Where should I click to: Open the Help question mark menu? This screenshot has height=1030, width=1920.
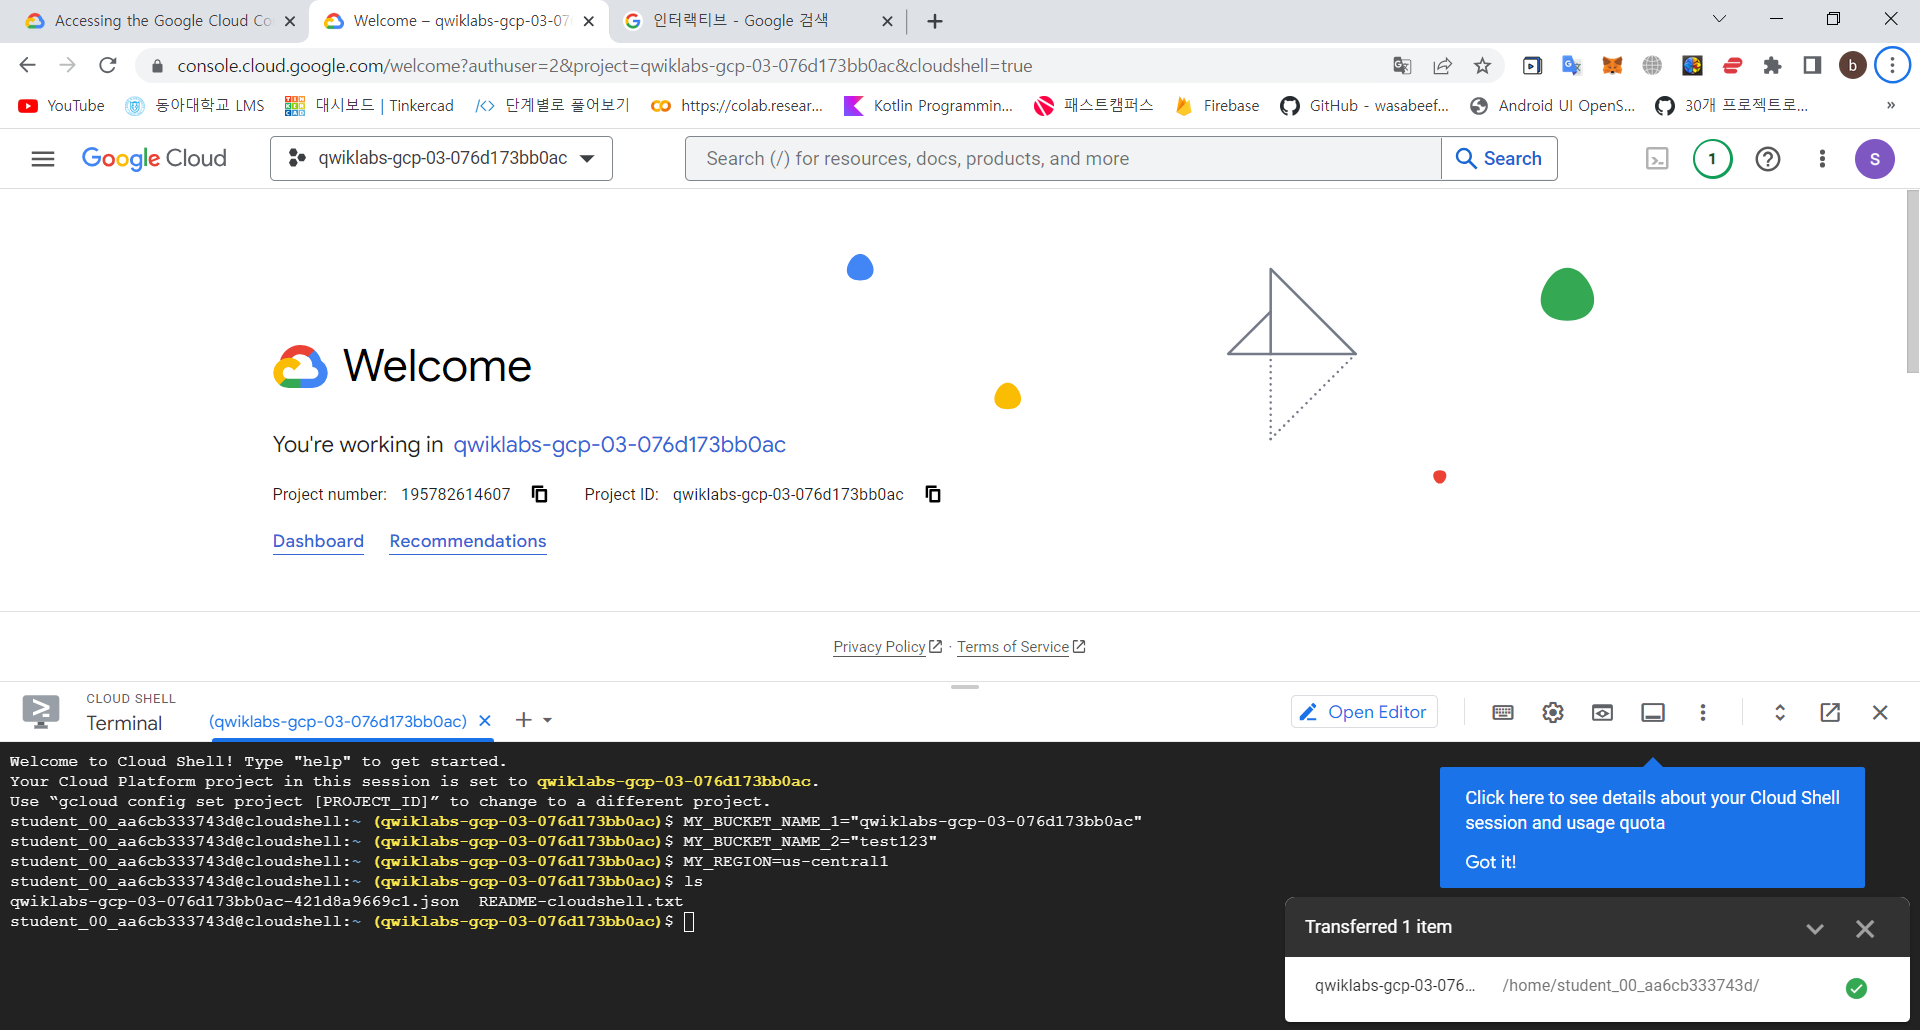pos(1767,159)
